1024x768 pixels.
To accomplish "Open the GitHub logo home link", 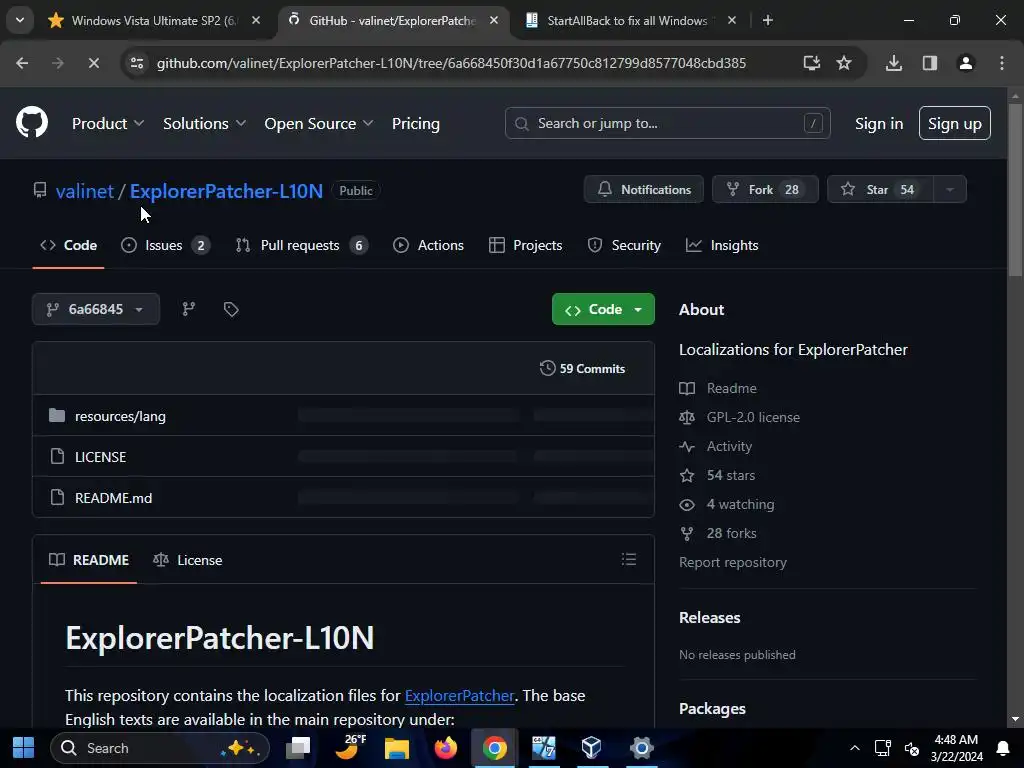I will (x=31, y=122).
